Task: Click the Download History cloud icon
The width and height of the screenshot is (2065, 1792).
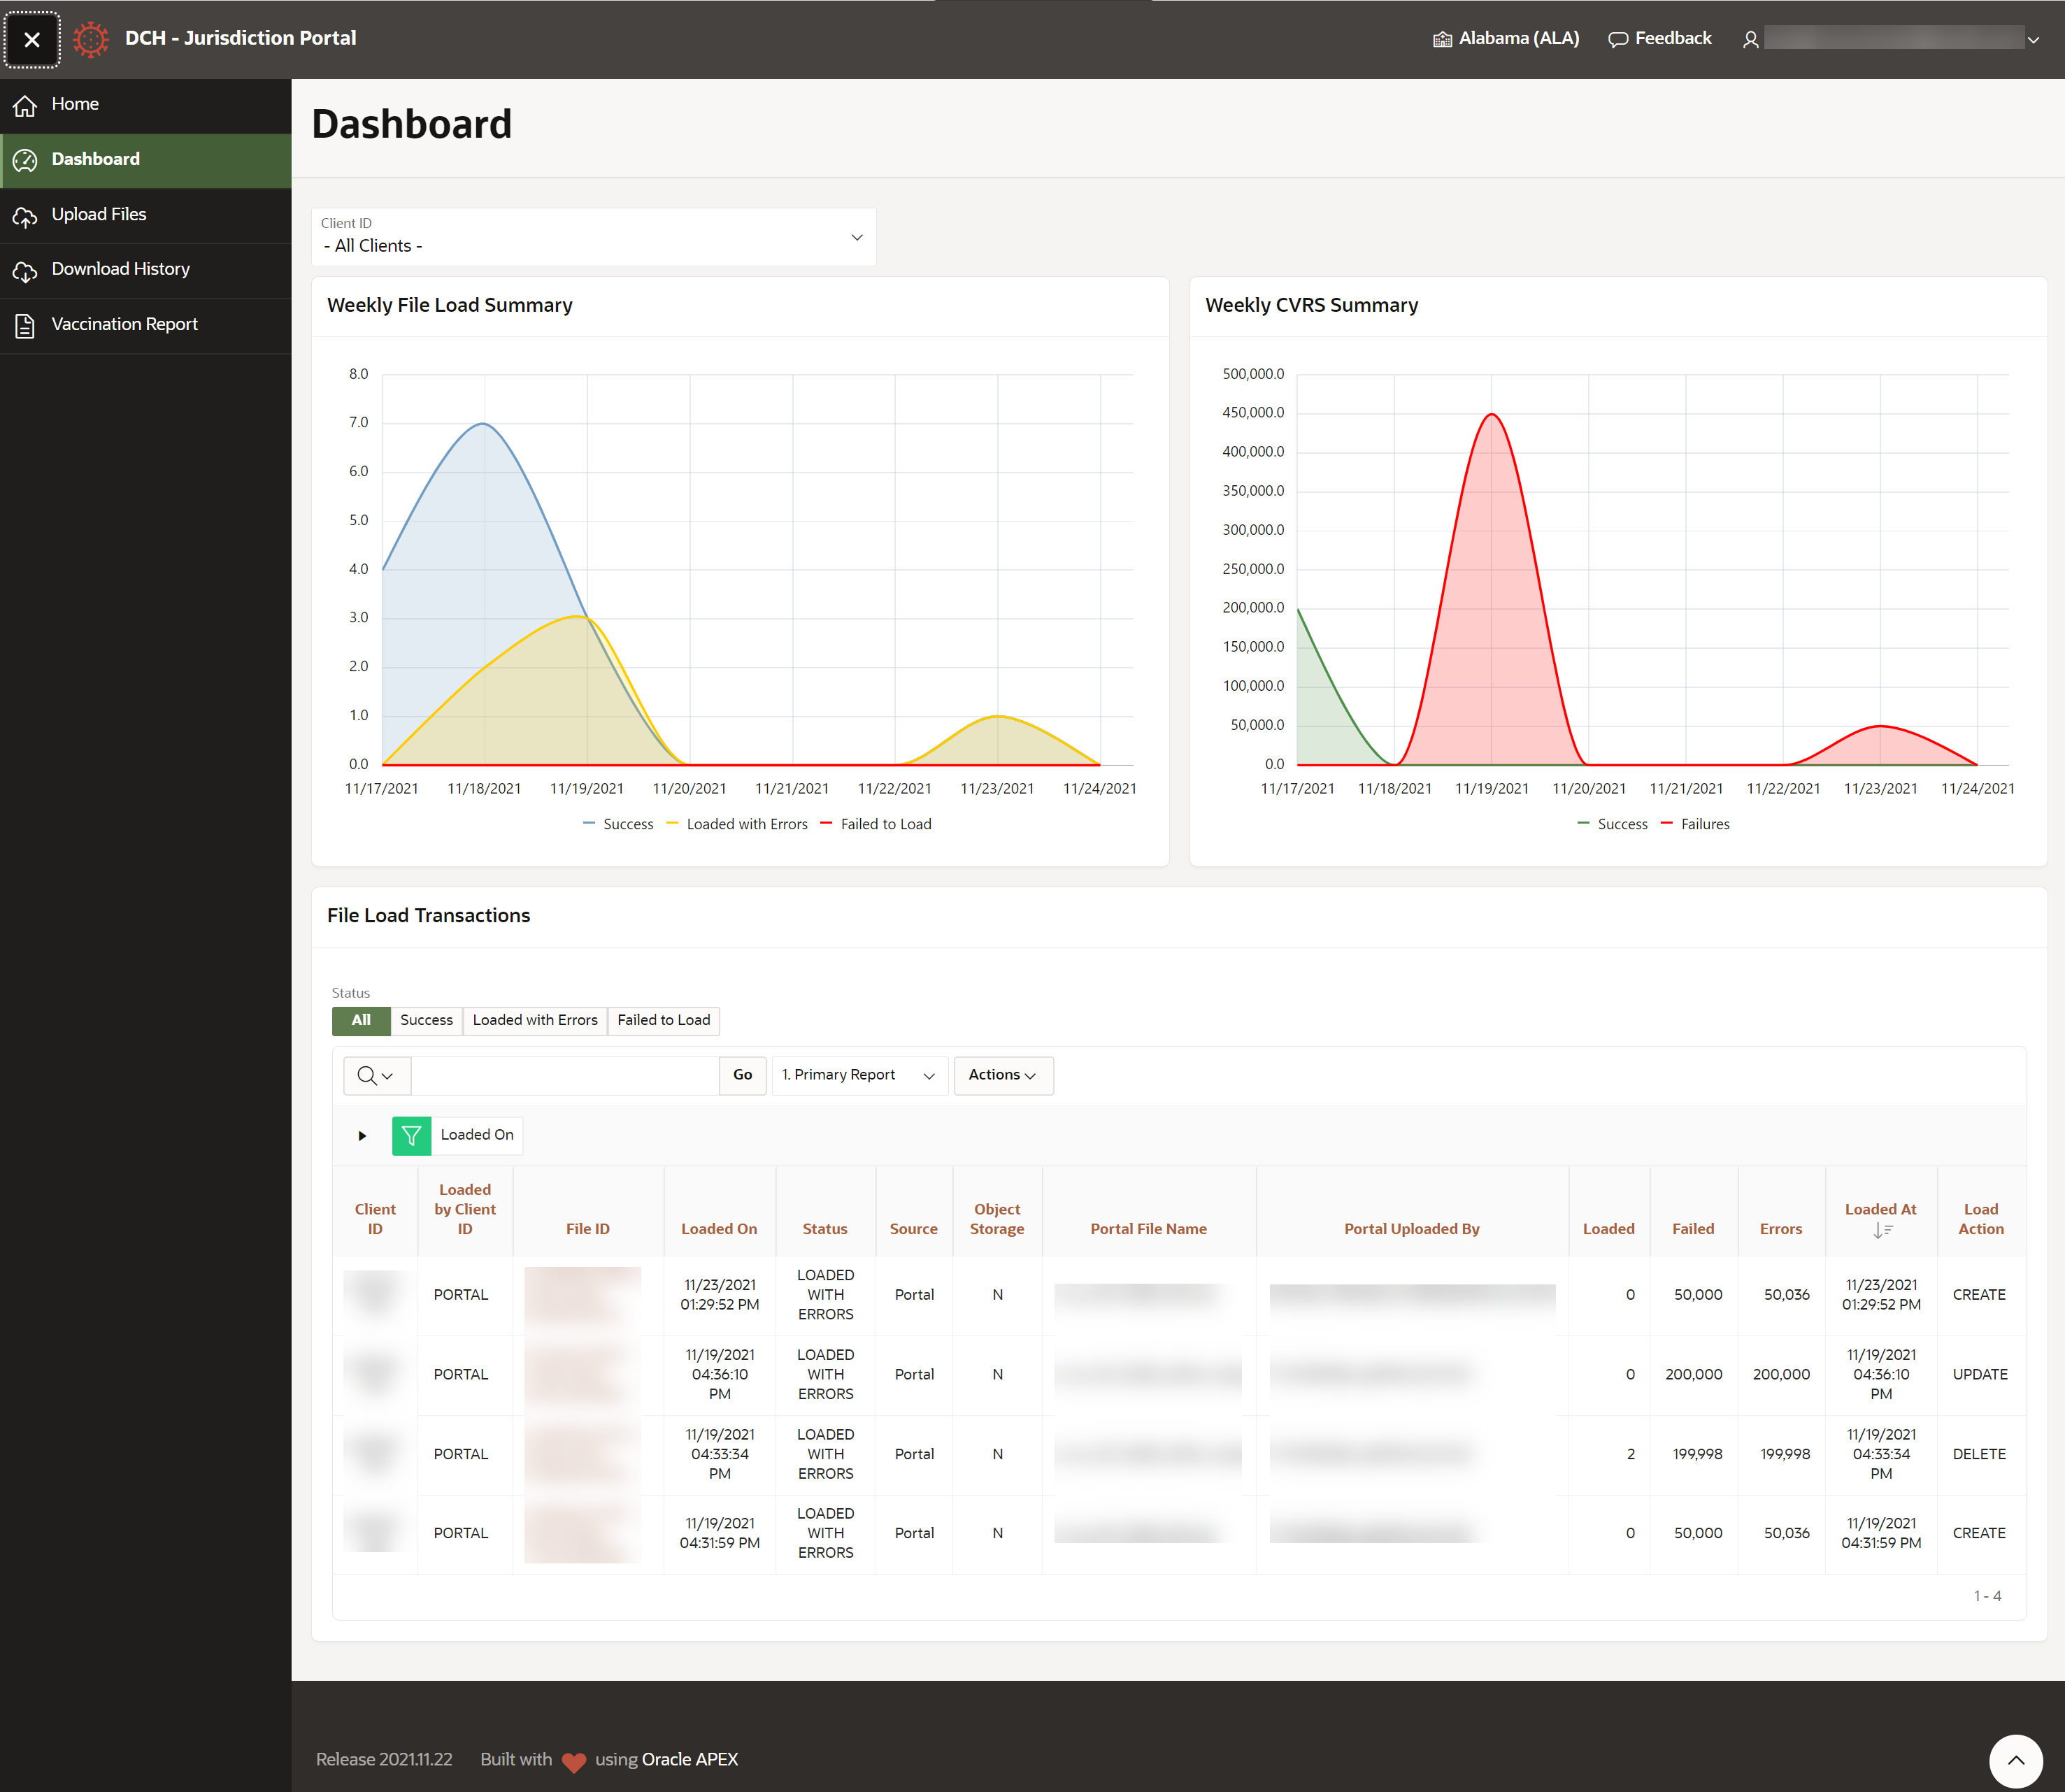Action: click(25, 271)
